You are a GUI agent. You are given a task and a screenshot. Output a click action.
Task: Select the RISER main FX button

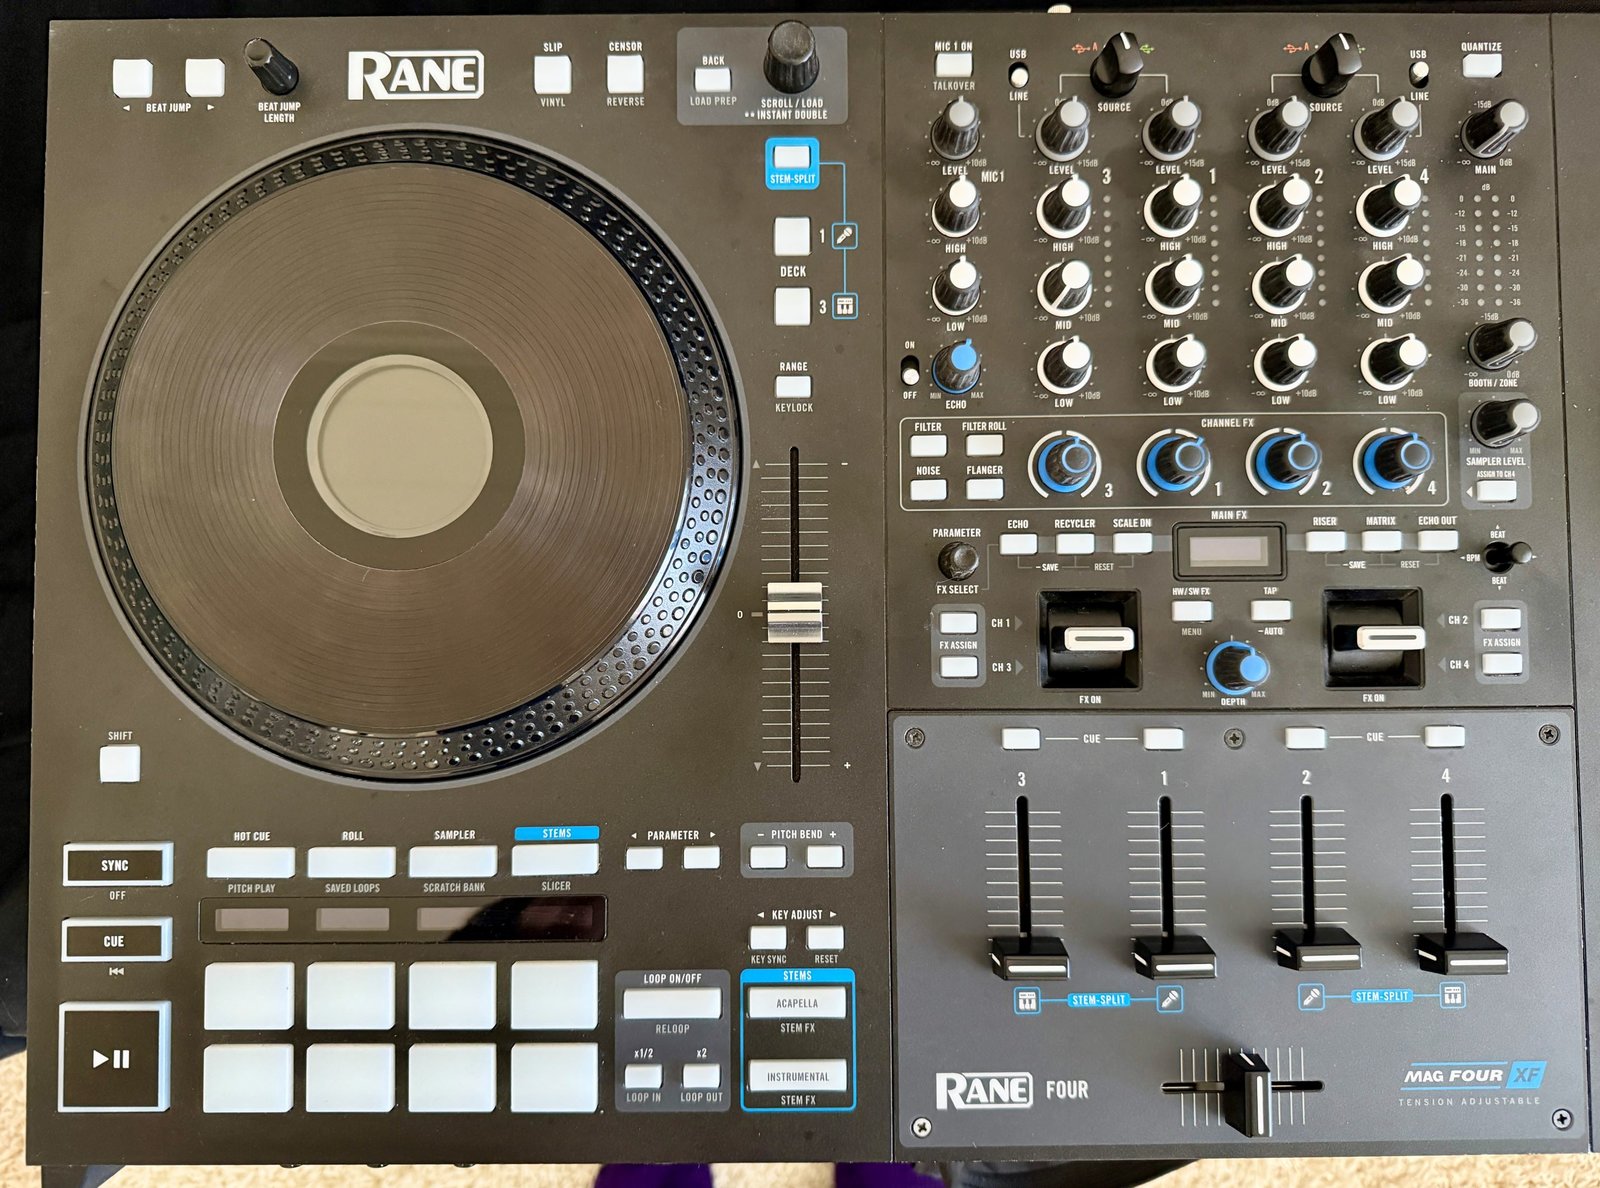tap(1325, 541)
